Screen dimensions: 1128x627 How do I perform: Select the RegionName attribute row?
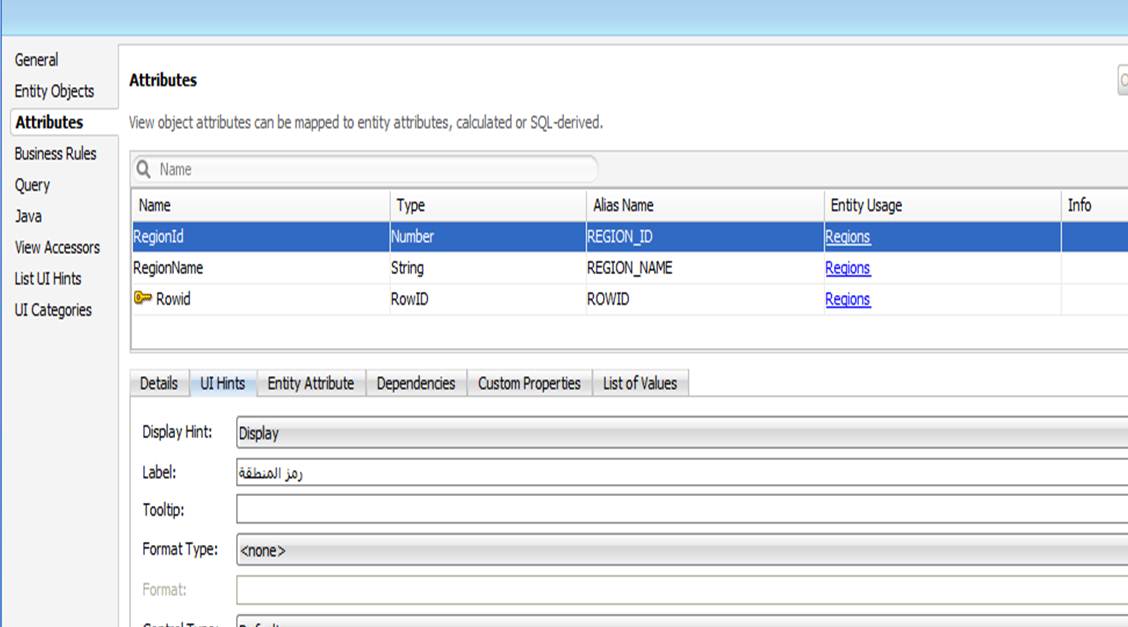pyautogui.click(x=260, y=268)
